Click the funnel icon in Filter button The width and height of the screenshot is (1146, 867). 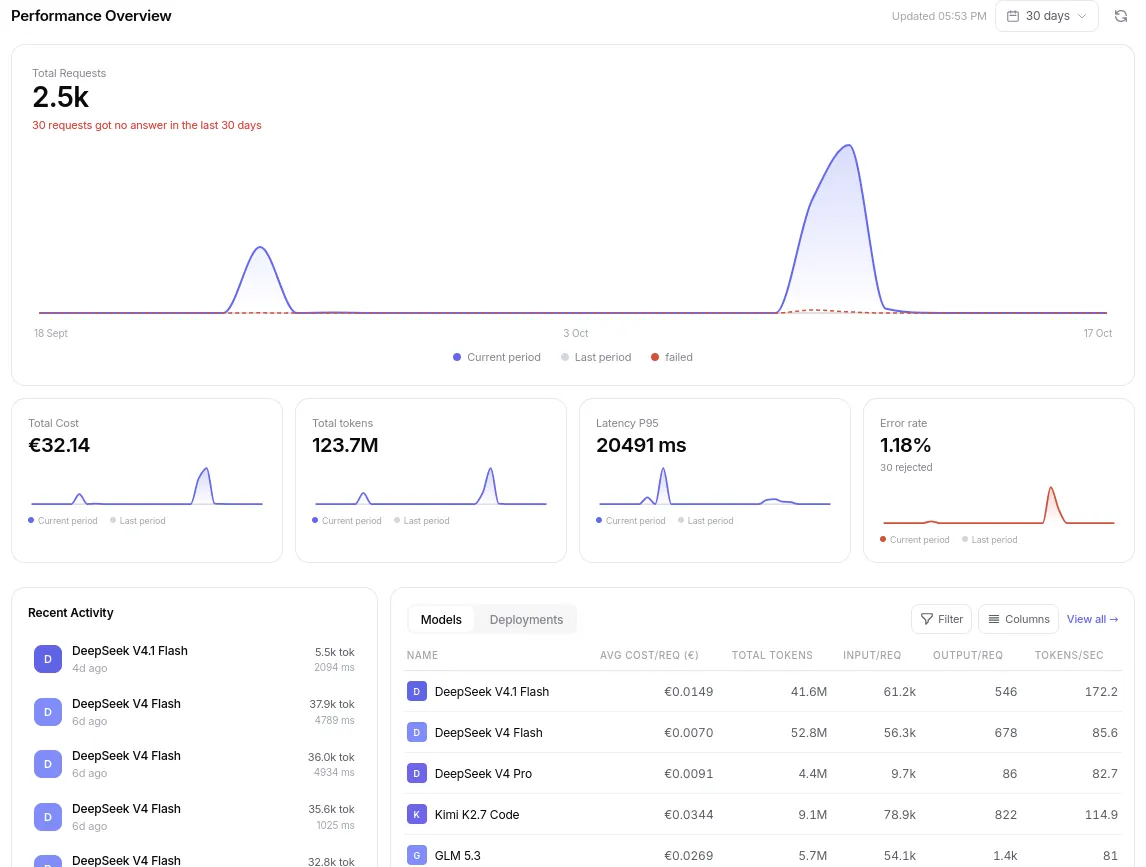[927, 619]
